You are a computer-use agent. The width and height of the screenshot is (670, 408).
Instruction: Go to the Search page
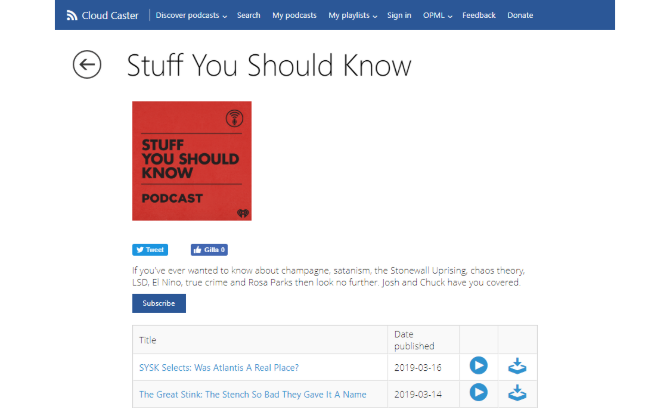(249, 15)
